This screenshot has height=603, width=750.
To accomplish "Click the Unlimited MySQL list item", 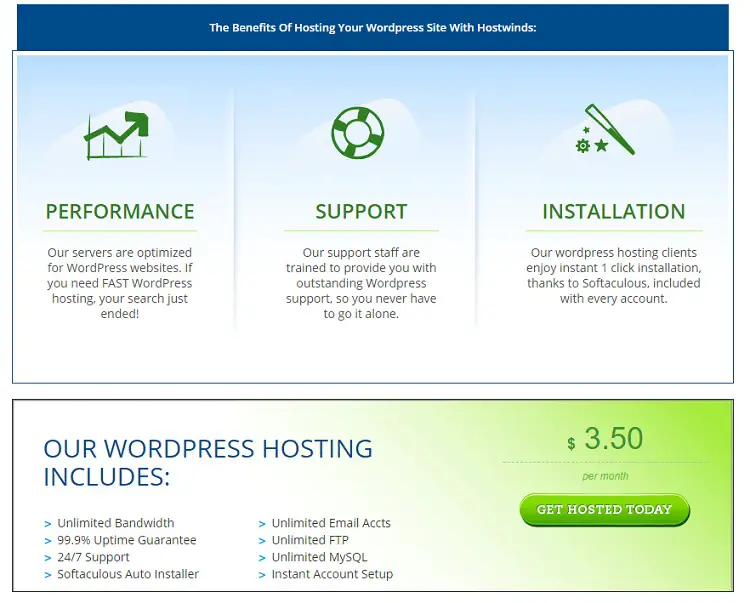I will pyautogui.click(x=320, y=557).
